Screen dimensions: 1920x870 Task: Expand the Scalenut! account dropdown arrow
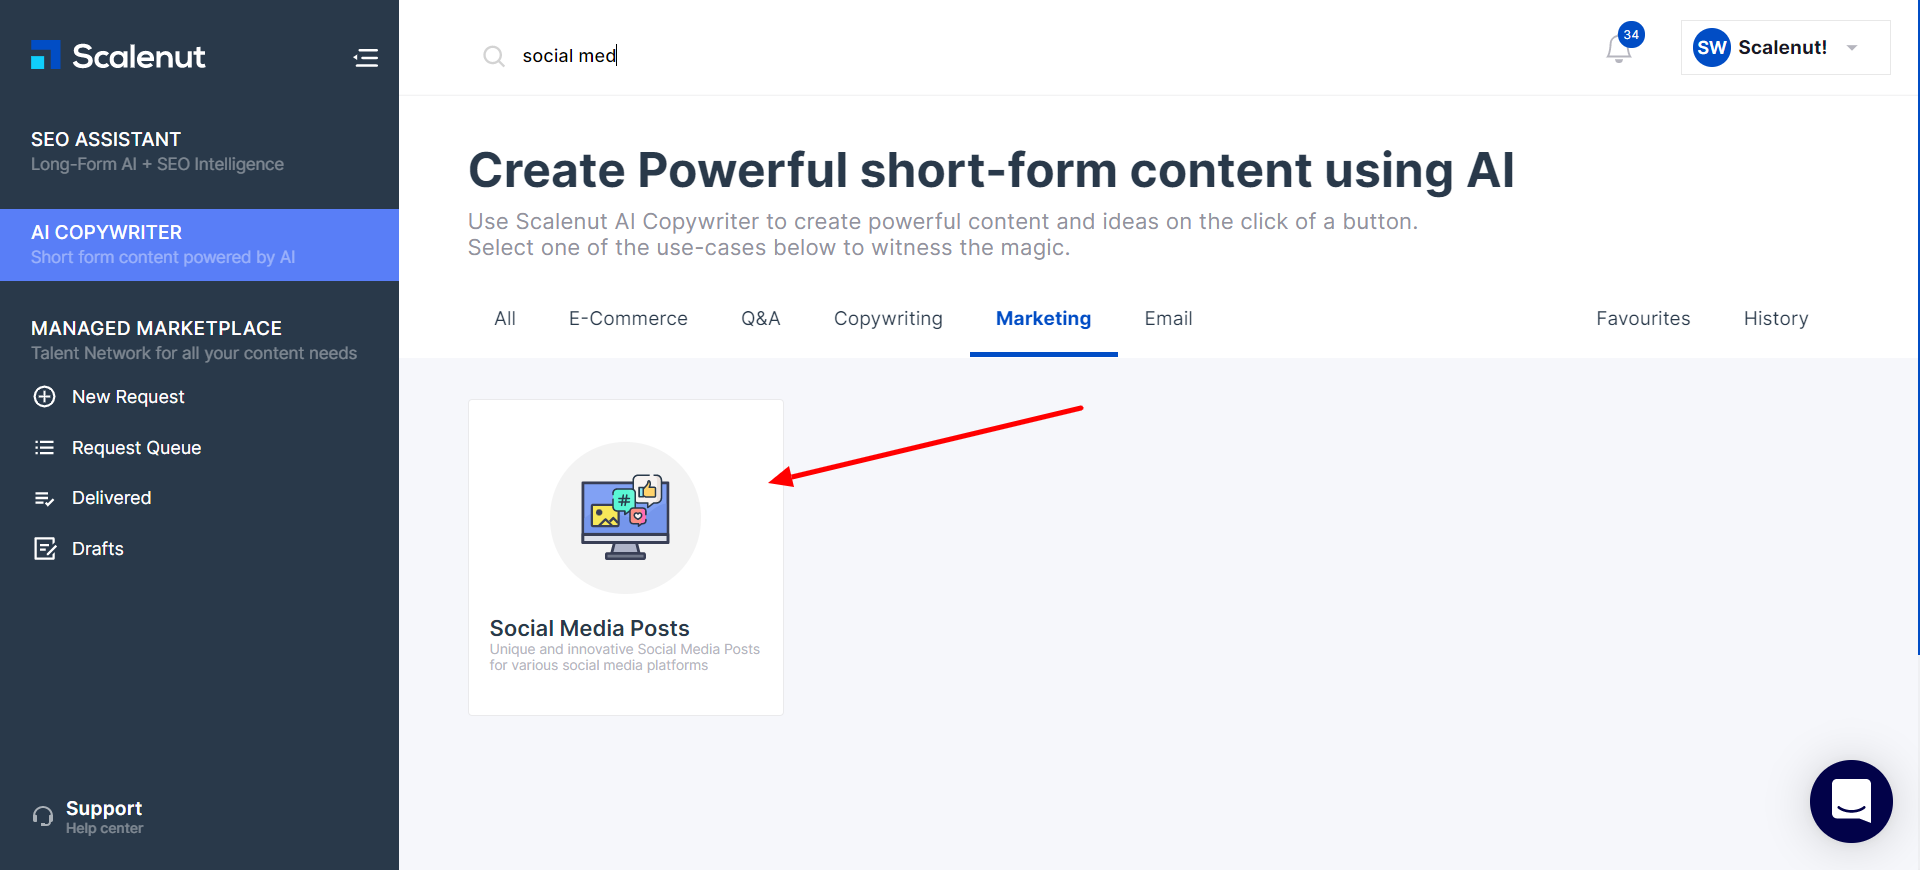(x=1852, y=48)
